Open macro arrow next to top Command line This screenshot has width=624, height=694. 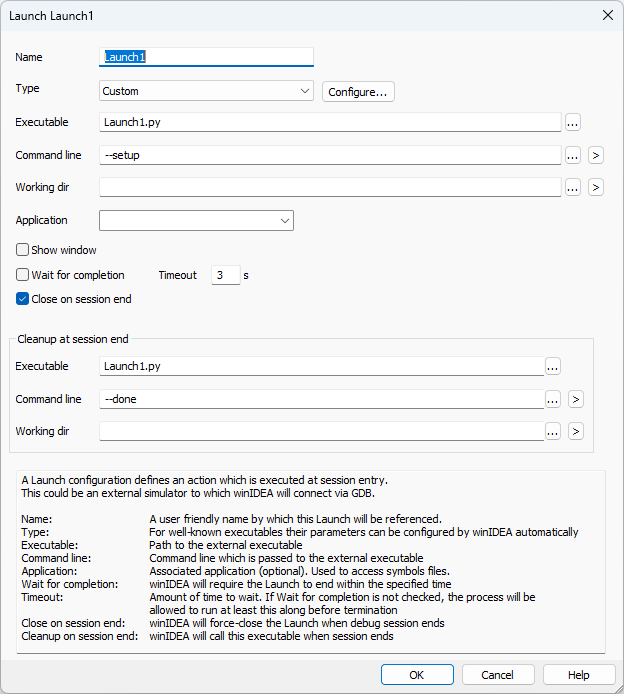coord(595,155)
